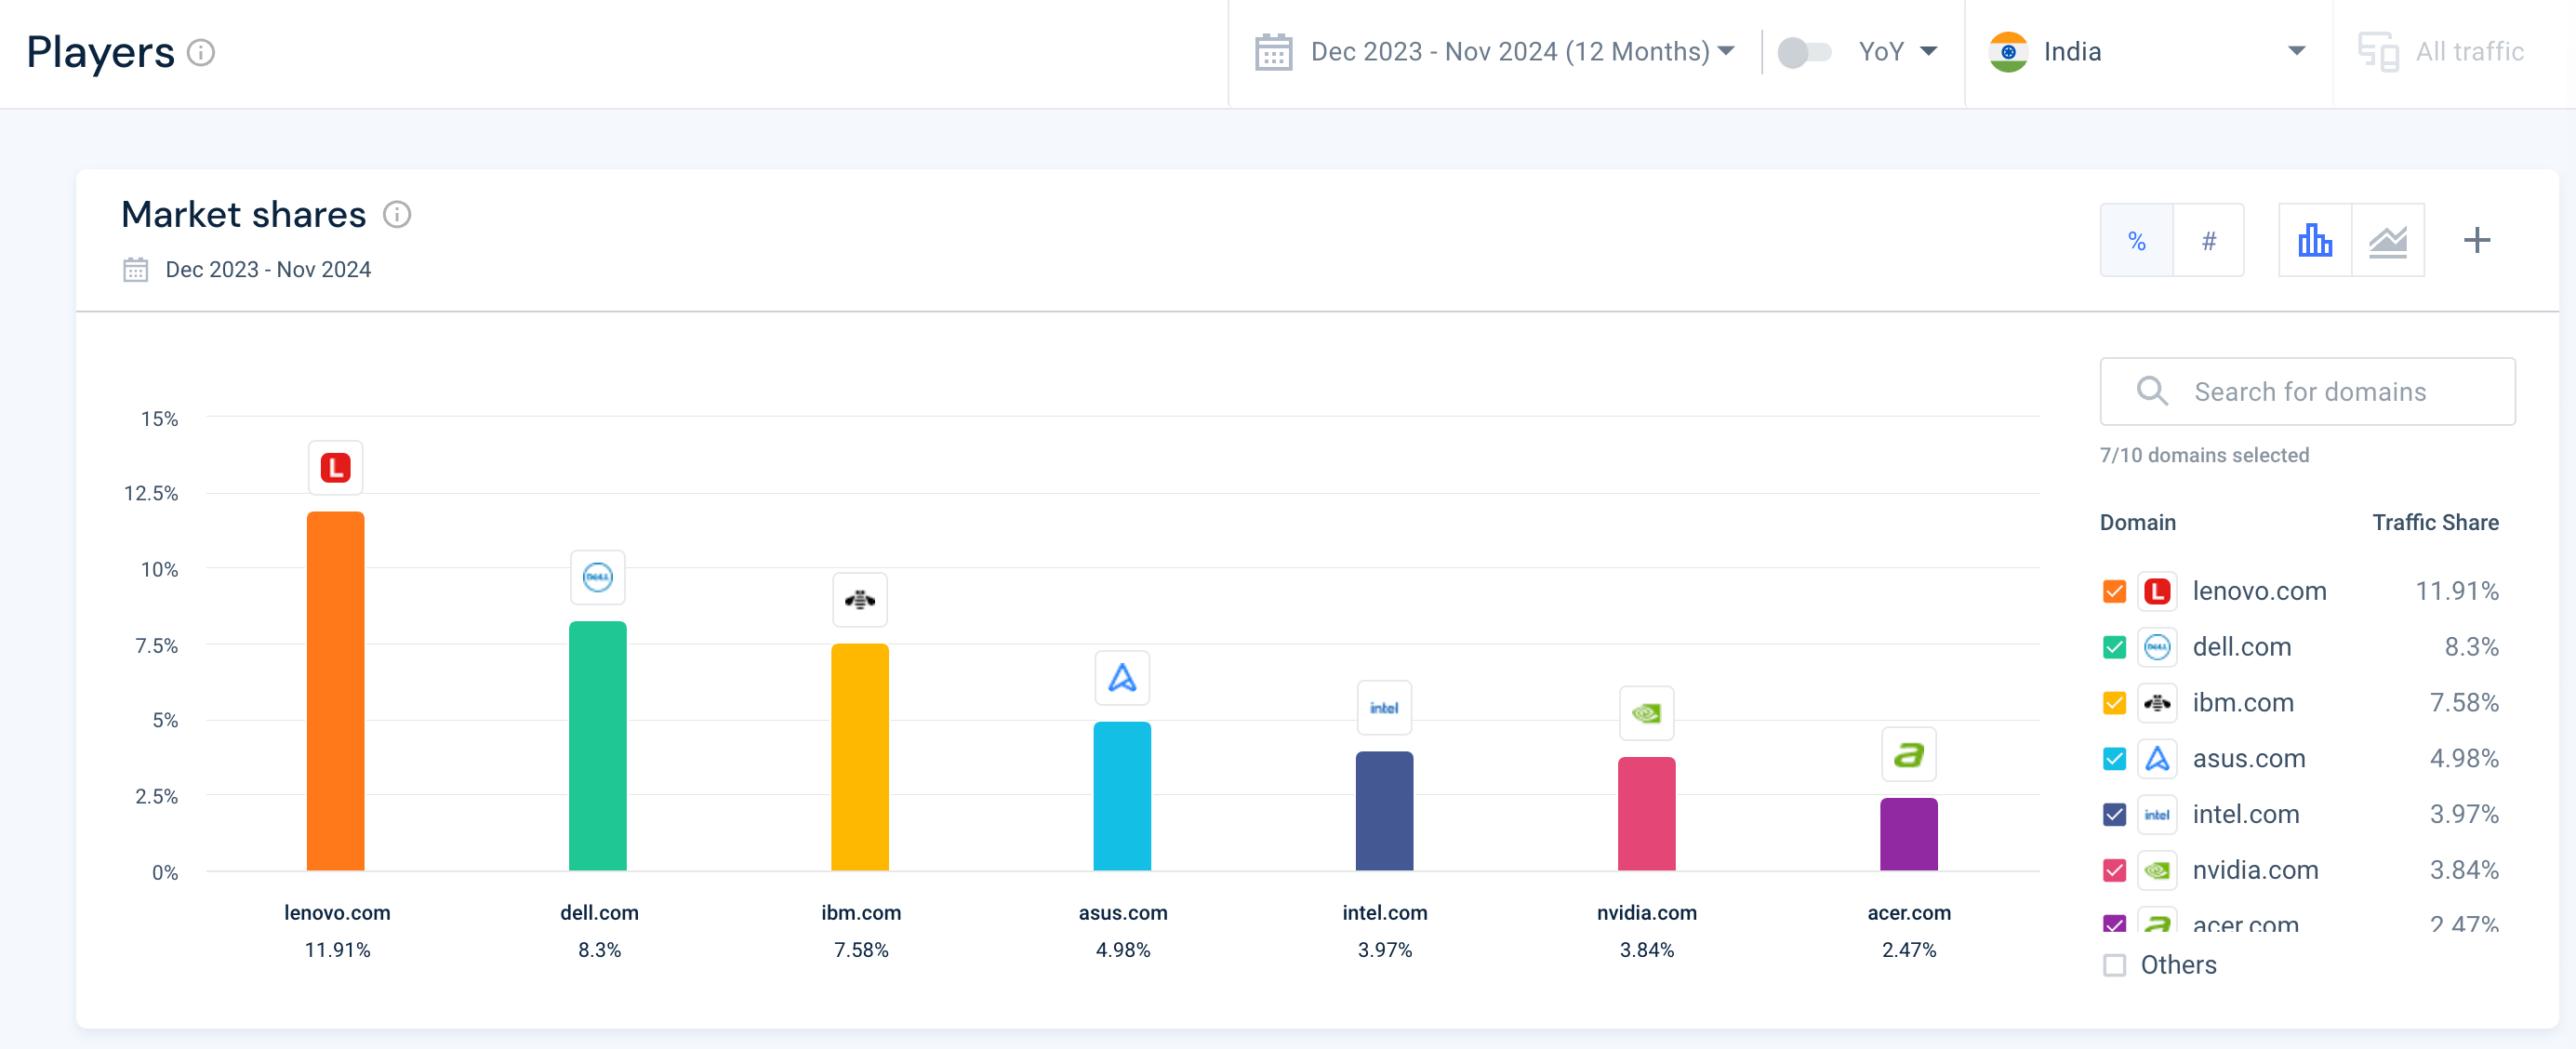Select the number (#) display tab
The width and height of the screenshot is (2576, 1049).
pos(2208,241)
